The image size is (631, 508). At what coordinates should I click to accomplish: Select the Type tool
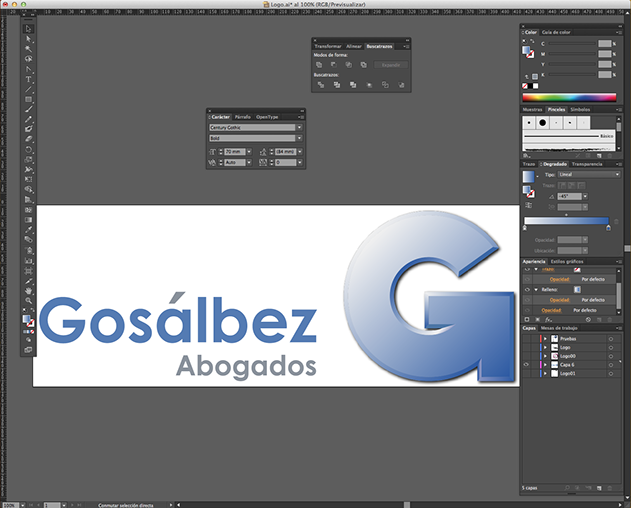28,79
